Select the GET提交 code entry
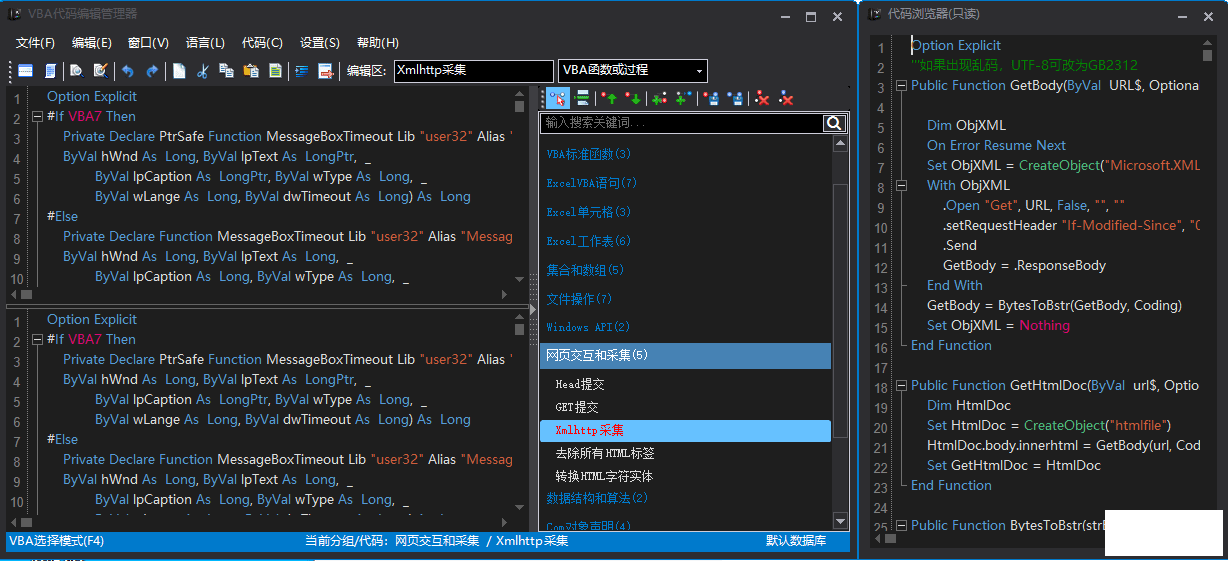Screen dimensions: 1228x561 (x=577, y=407)
